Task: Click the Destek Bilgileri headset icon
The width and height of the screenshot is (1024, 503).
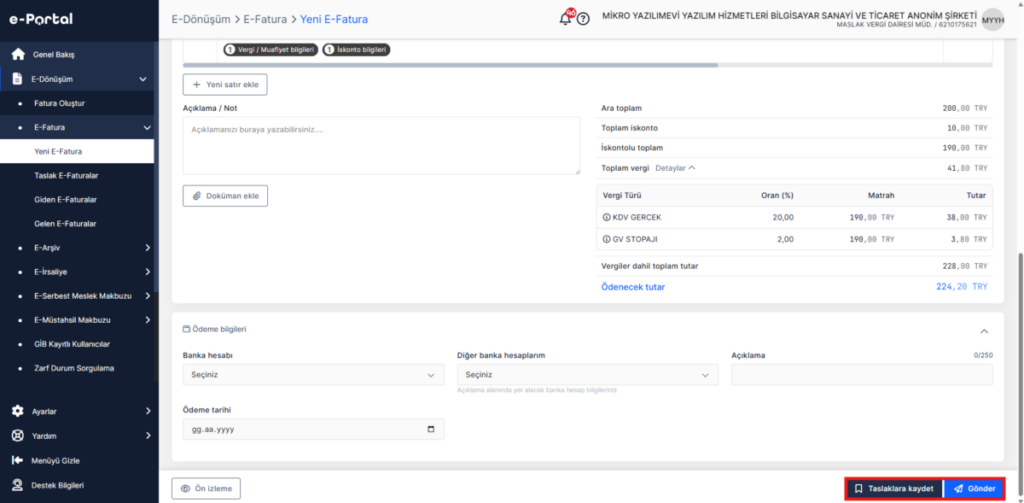Action: click(x=18, y=485)
